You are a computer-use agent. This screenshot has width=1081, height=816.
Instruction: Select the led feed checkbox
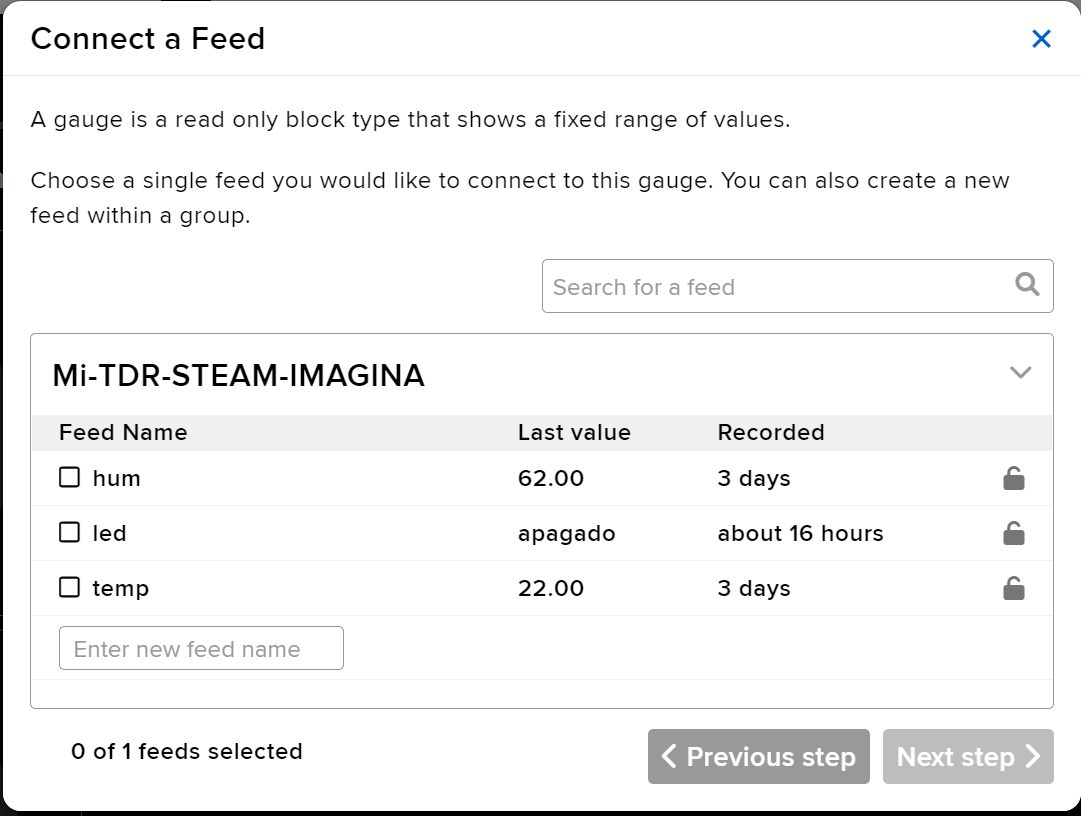pos(70,532)
